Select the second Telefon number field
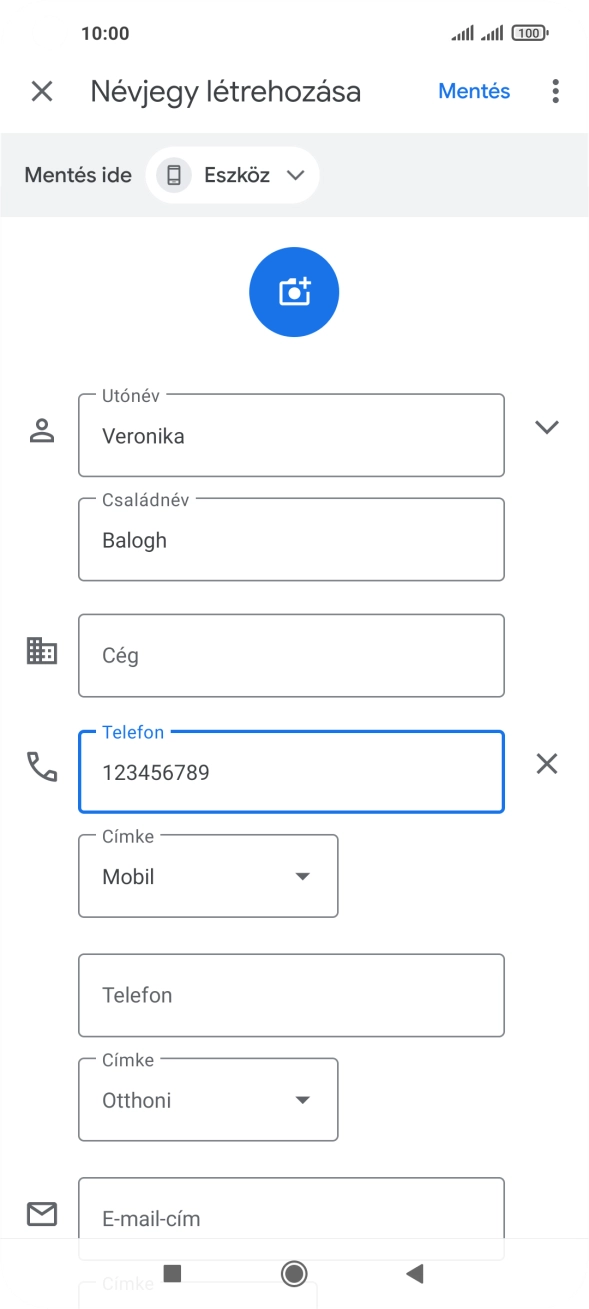 [x=291, y=995]
